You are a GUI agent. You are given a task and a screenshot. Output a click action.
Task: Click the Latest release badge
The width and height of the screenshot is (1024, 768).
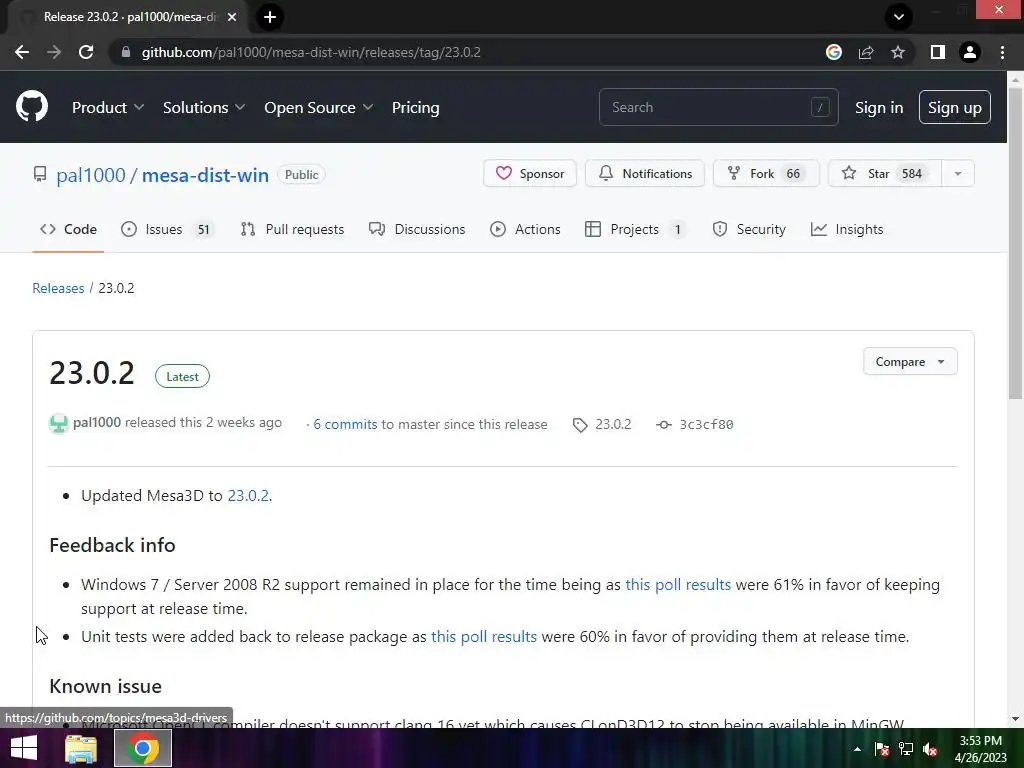182,376
